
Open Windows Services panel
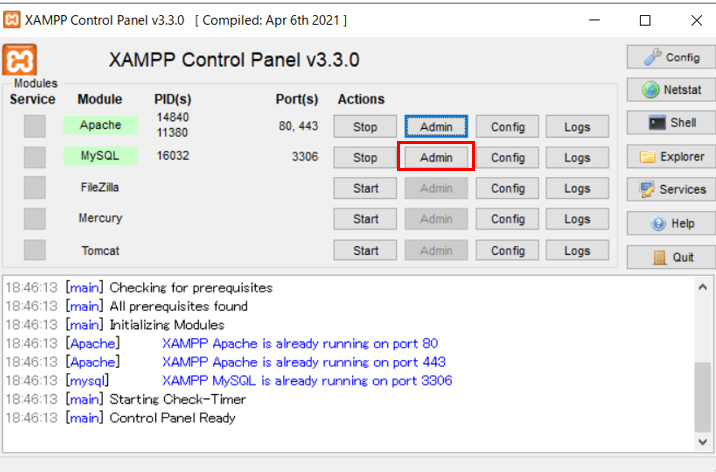pyautogui.click(x=670, y=189)
